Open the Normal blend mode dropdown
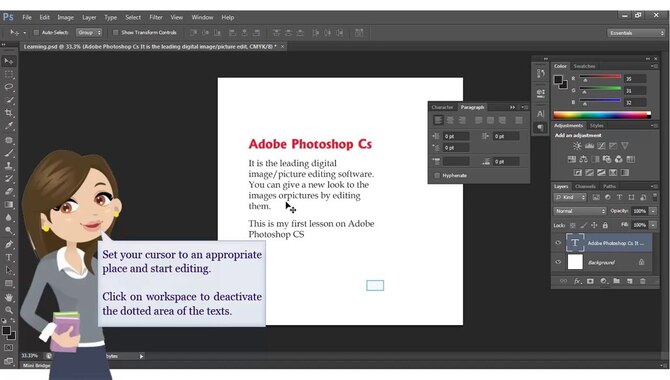This screenshot has height=380, width=670. [x=580, y=211]
